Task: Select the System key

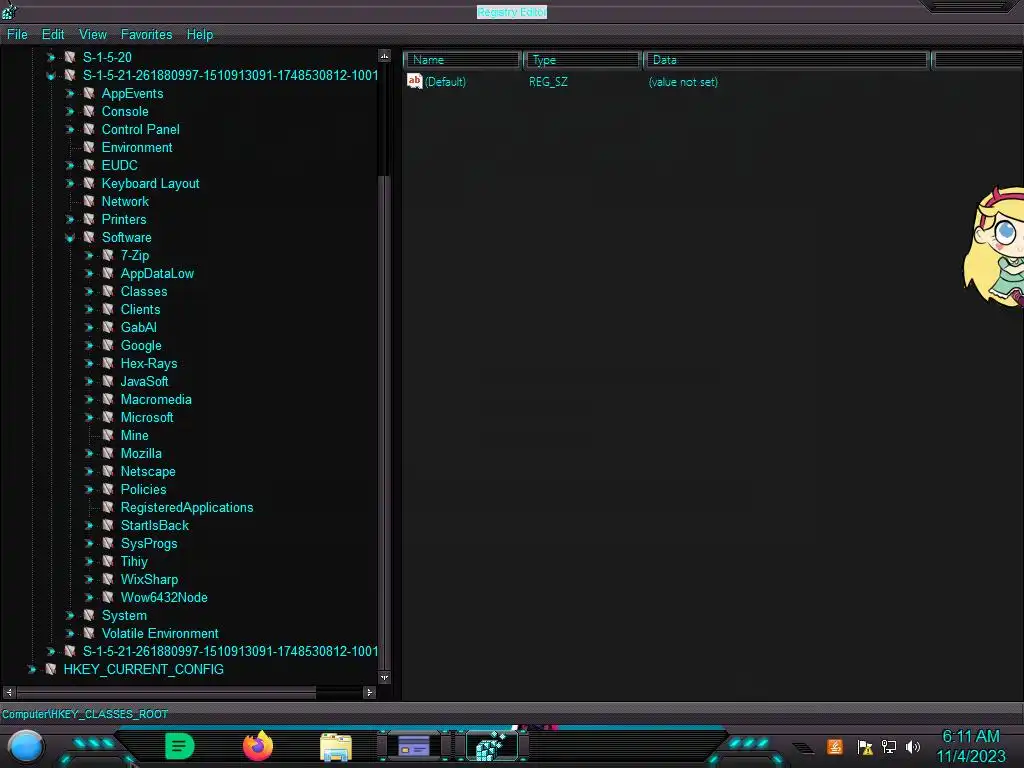Action: pos(124,616)
